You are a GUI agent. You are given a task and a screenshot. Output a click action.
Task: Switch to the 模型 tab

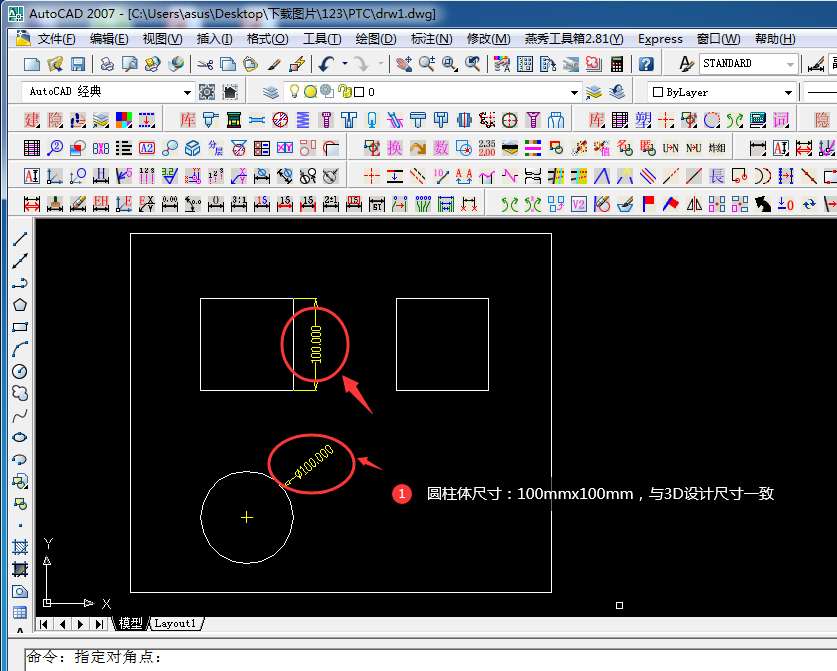[x=130, y=623]
